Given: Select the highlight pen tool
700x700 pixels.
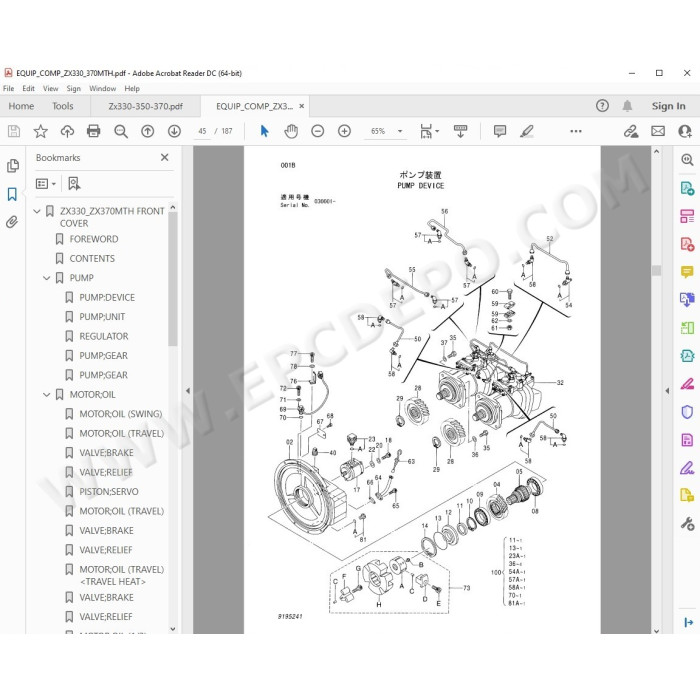Looking at the screenshot, I should [527, 131].
